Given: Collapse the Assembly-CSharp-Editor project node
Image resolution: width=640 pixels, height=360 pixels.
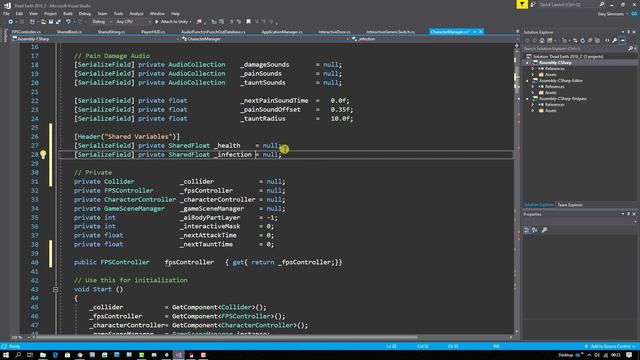Looking at the screenshot, I should point(527,81).
